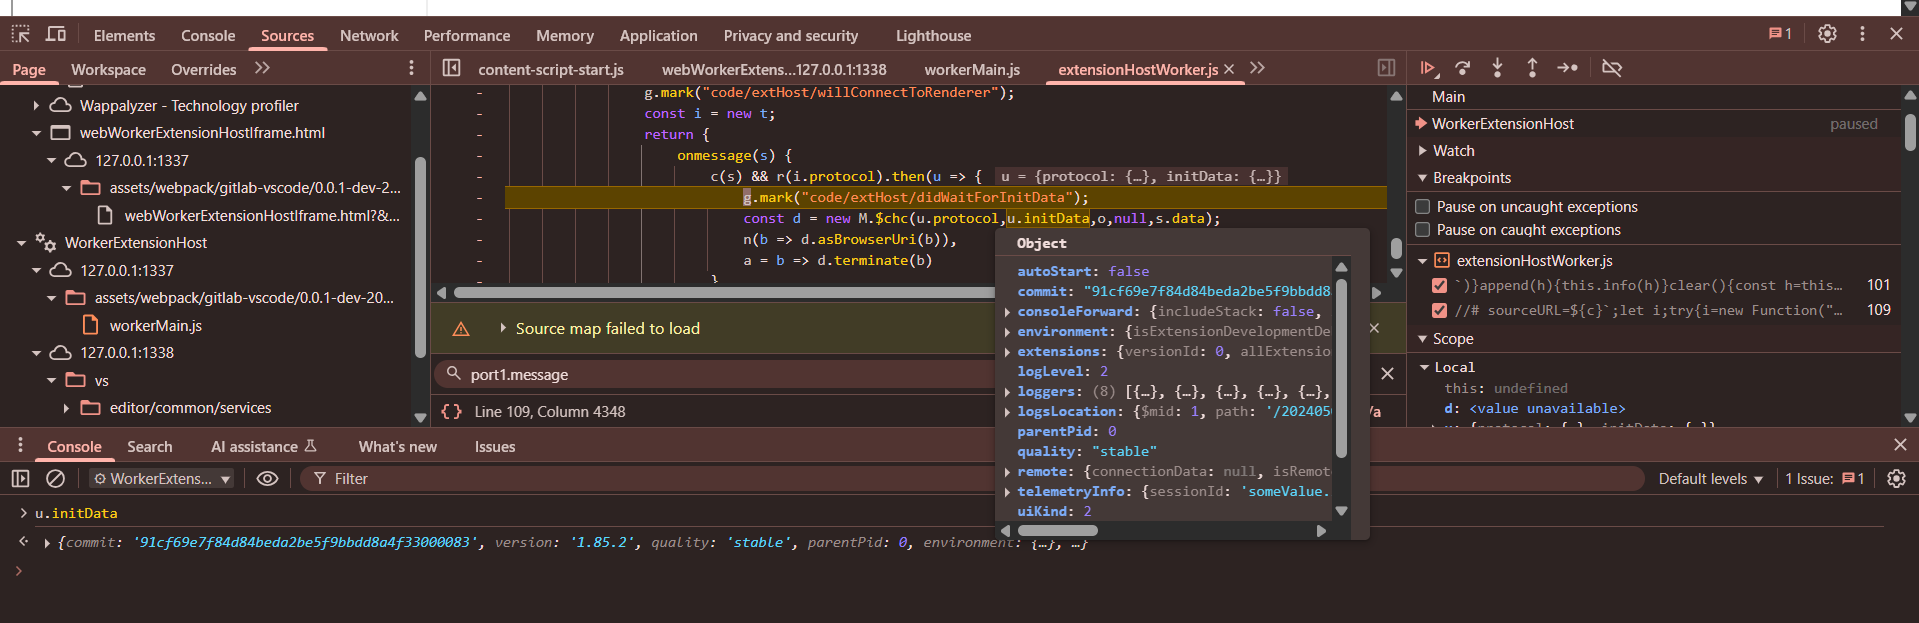Toggle the navigator sidebar icon
This screenshot has height=623, width=1919.
pos(451,68)
